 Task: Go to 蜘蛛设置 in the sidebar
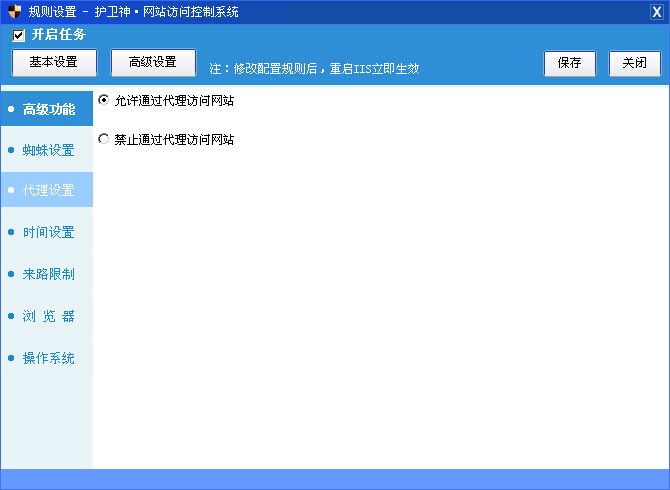coord(47,150)
